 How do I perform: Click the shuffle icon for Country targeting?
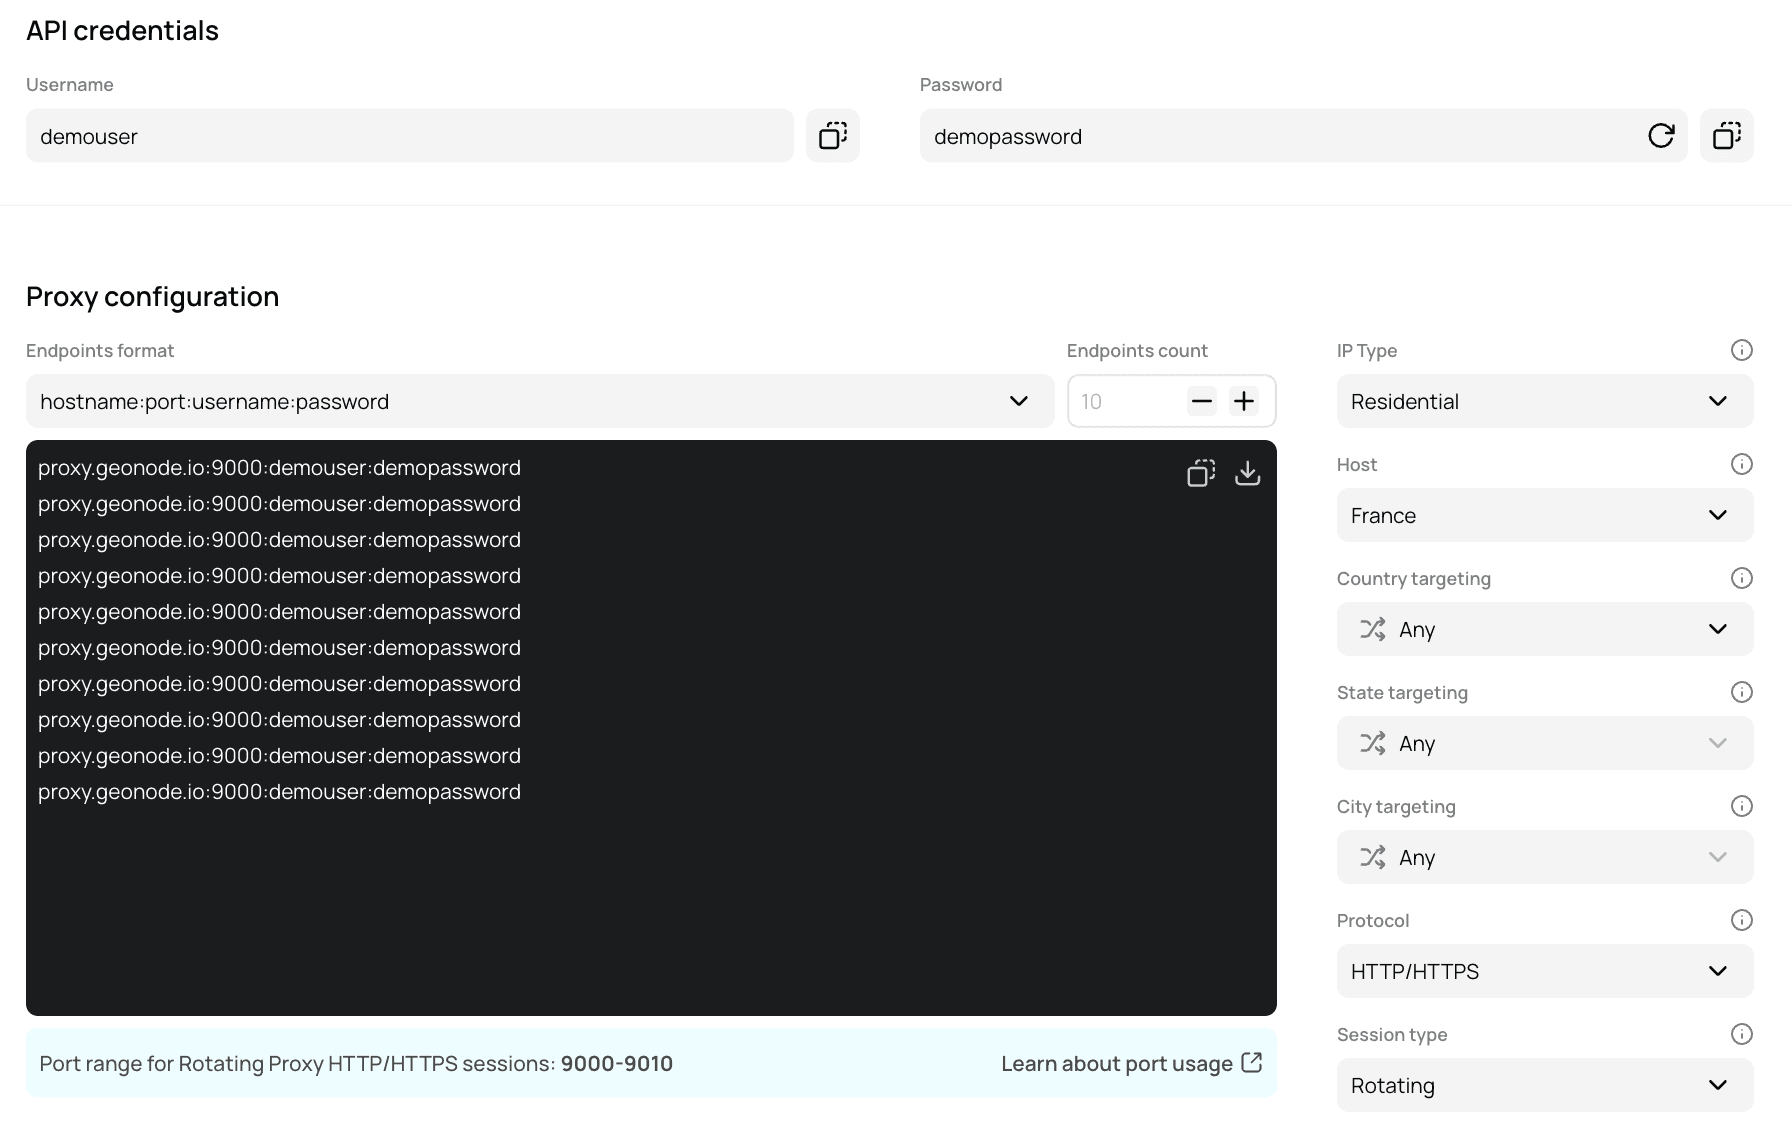pyautogui.click(x=1371, y=629)
